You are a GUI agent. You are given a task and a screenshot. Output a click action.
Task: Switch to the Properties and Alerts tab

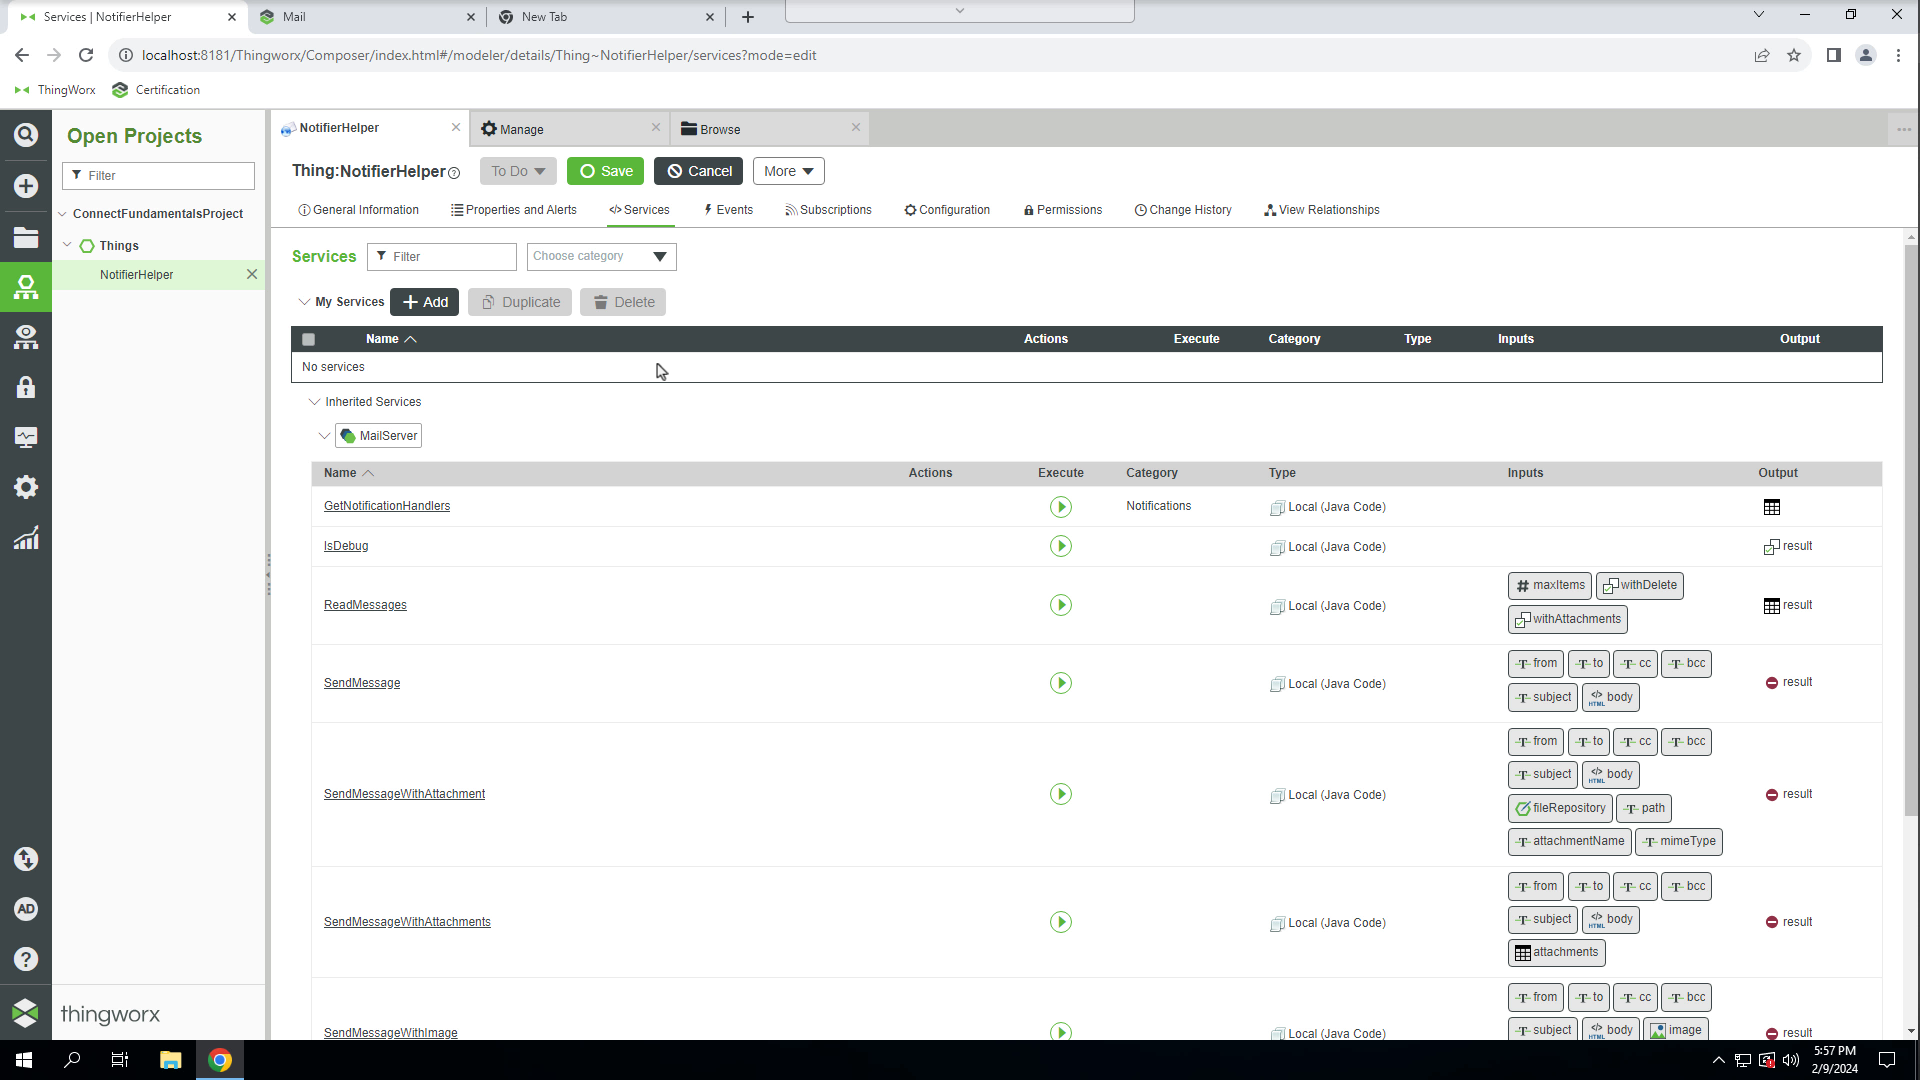(513, 210)
